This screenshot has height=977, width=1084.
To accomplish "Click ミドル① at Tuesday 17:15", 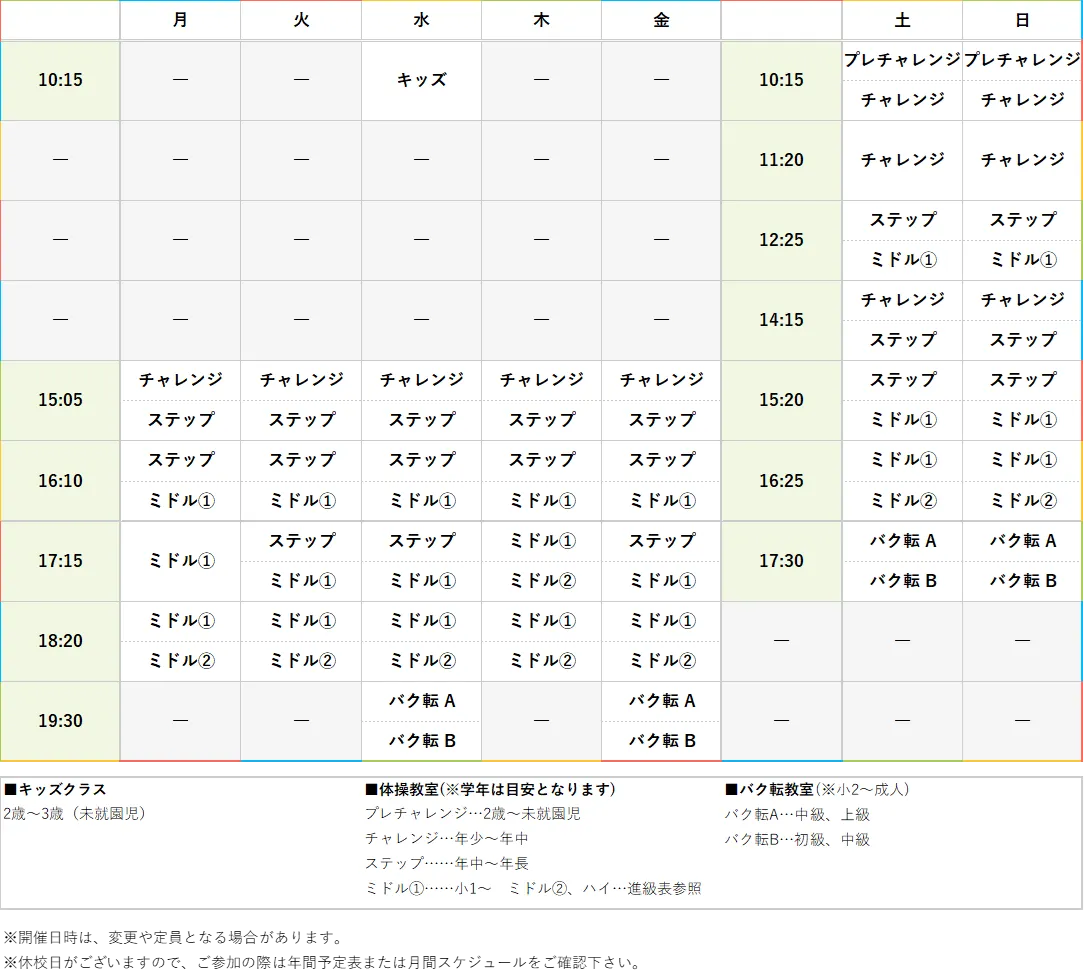I will pos(300,580).
